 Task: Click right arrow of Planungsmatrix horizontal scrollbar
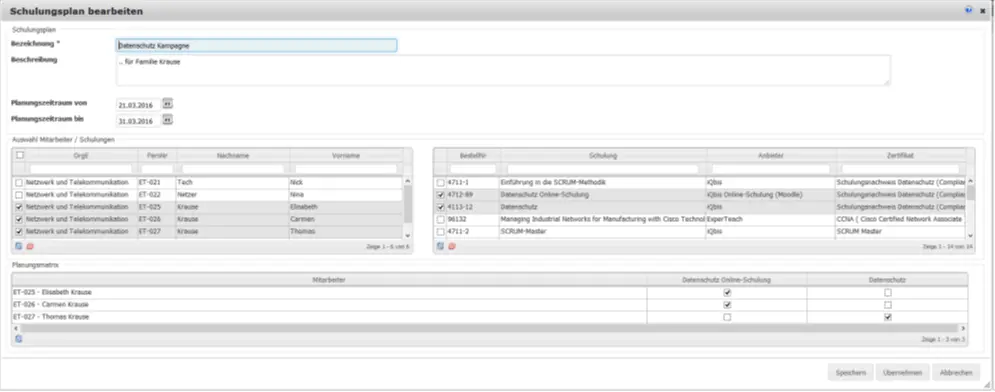coord(963,329)
